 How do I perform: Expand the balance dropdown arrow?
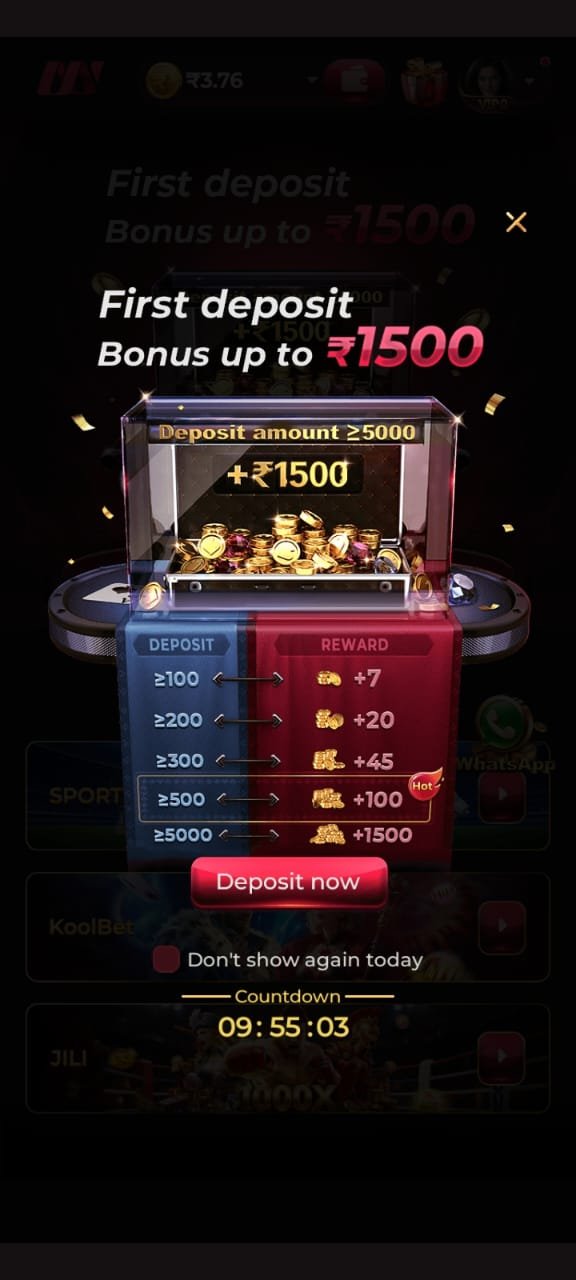click(312, 81)
